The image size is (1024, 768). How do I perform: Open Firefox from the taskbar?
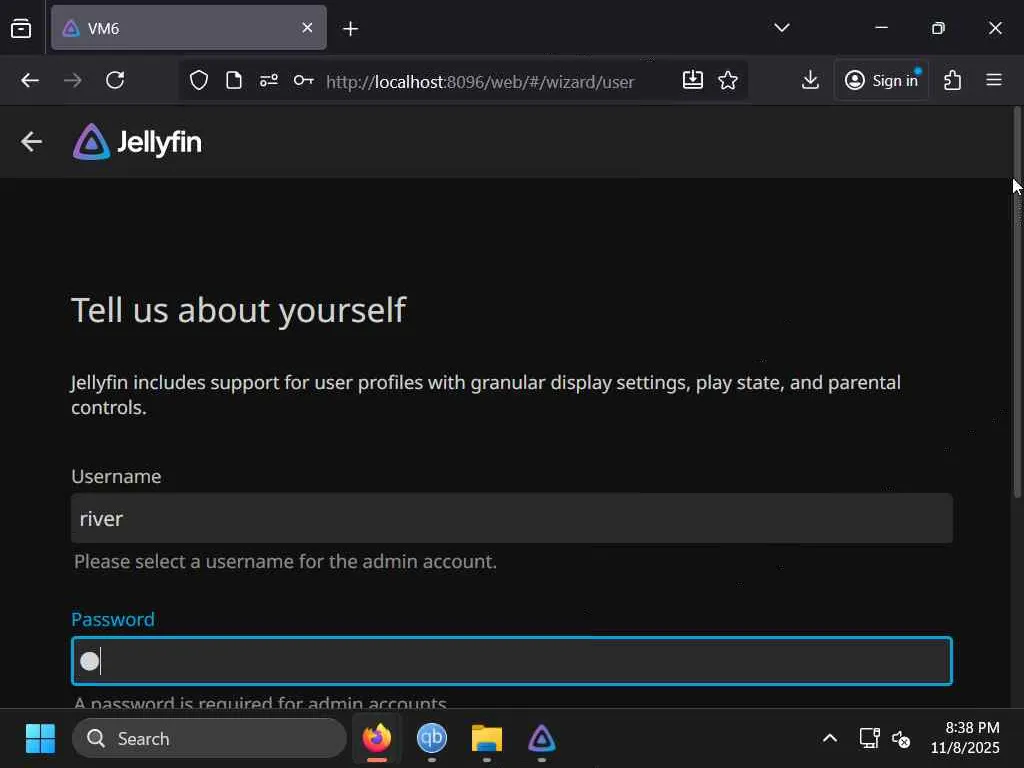point(377,739)
